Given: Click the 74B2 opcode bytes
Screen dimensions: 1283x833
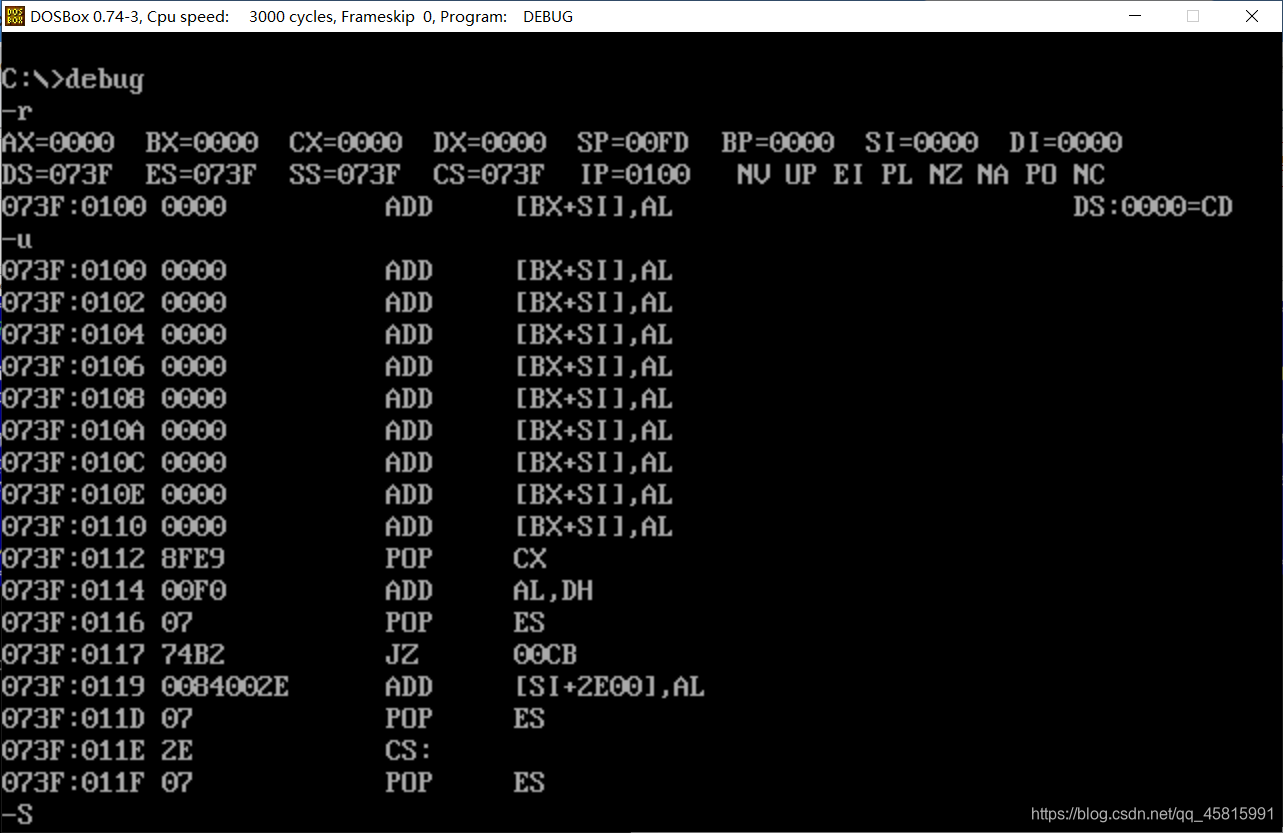Looking at the screenshot, I should [194, 655].
